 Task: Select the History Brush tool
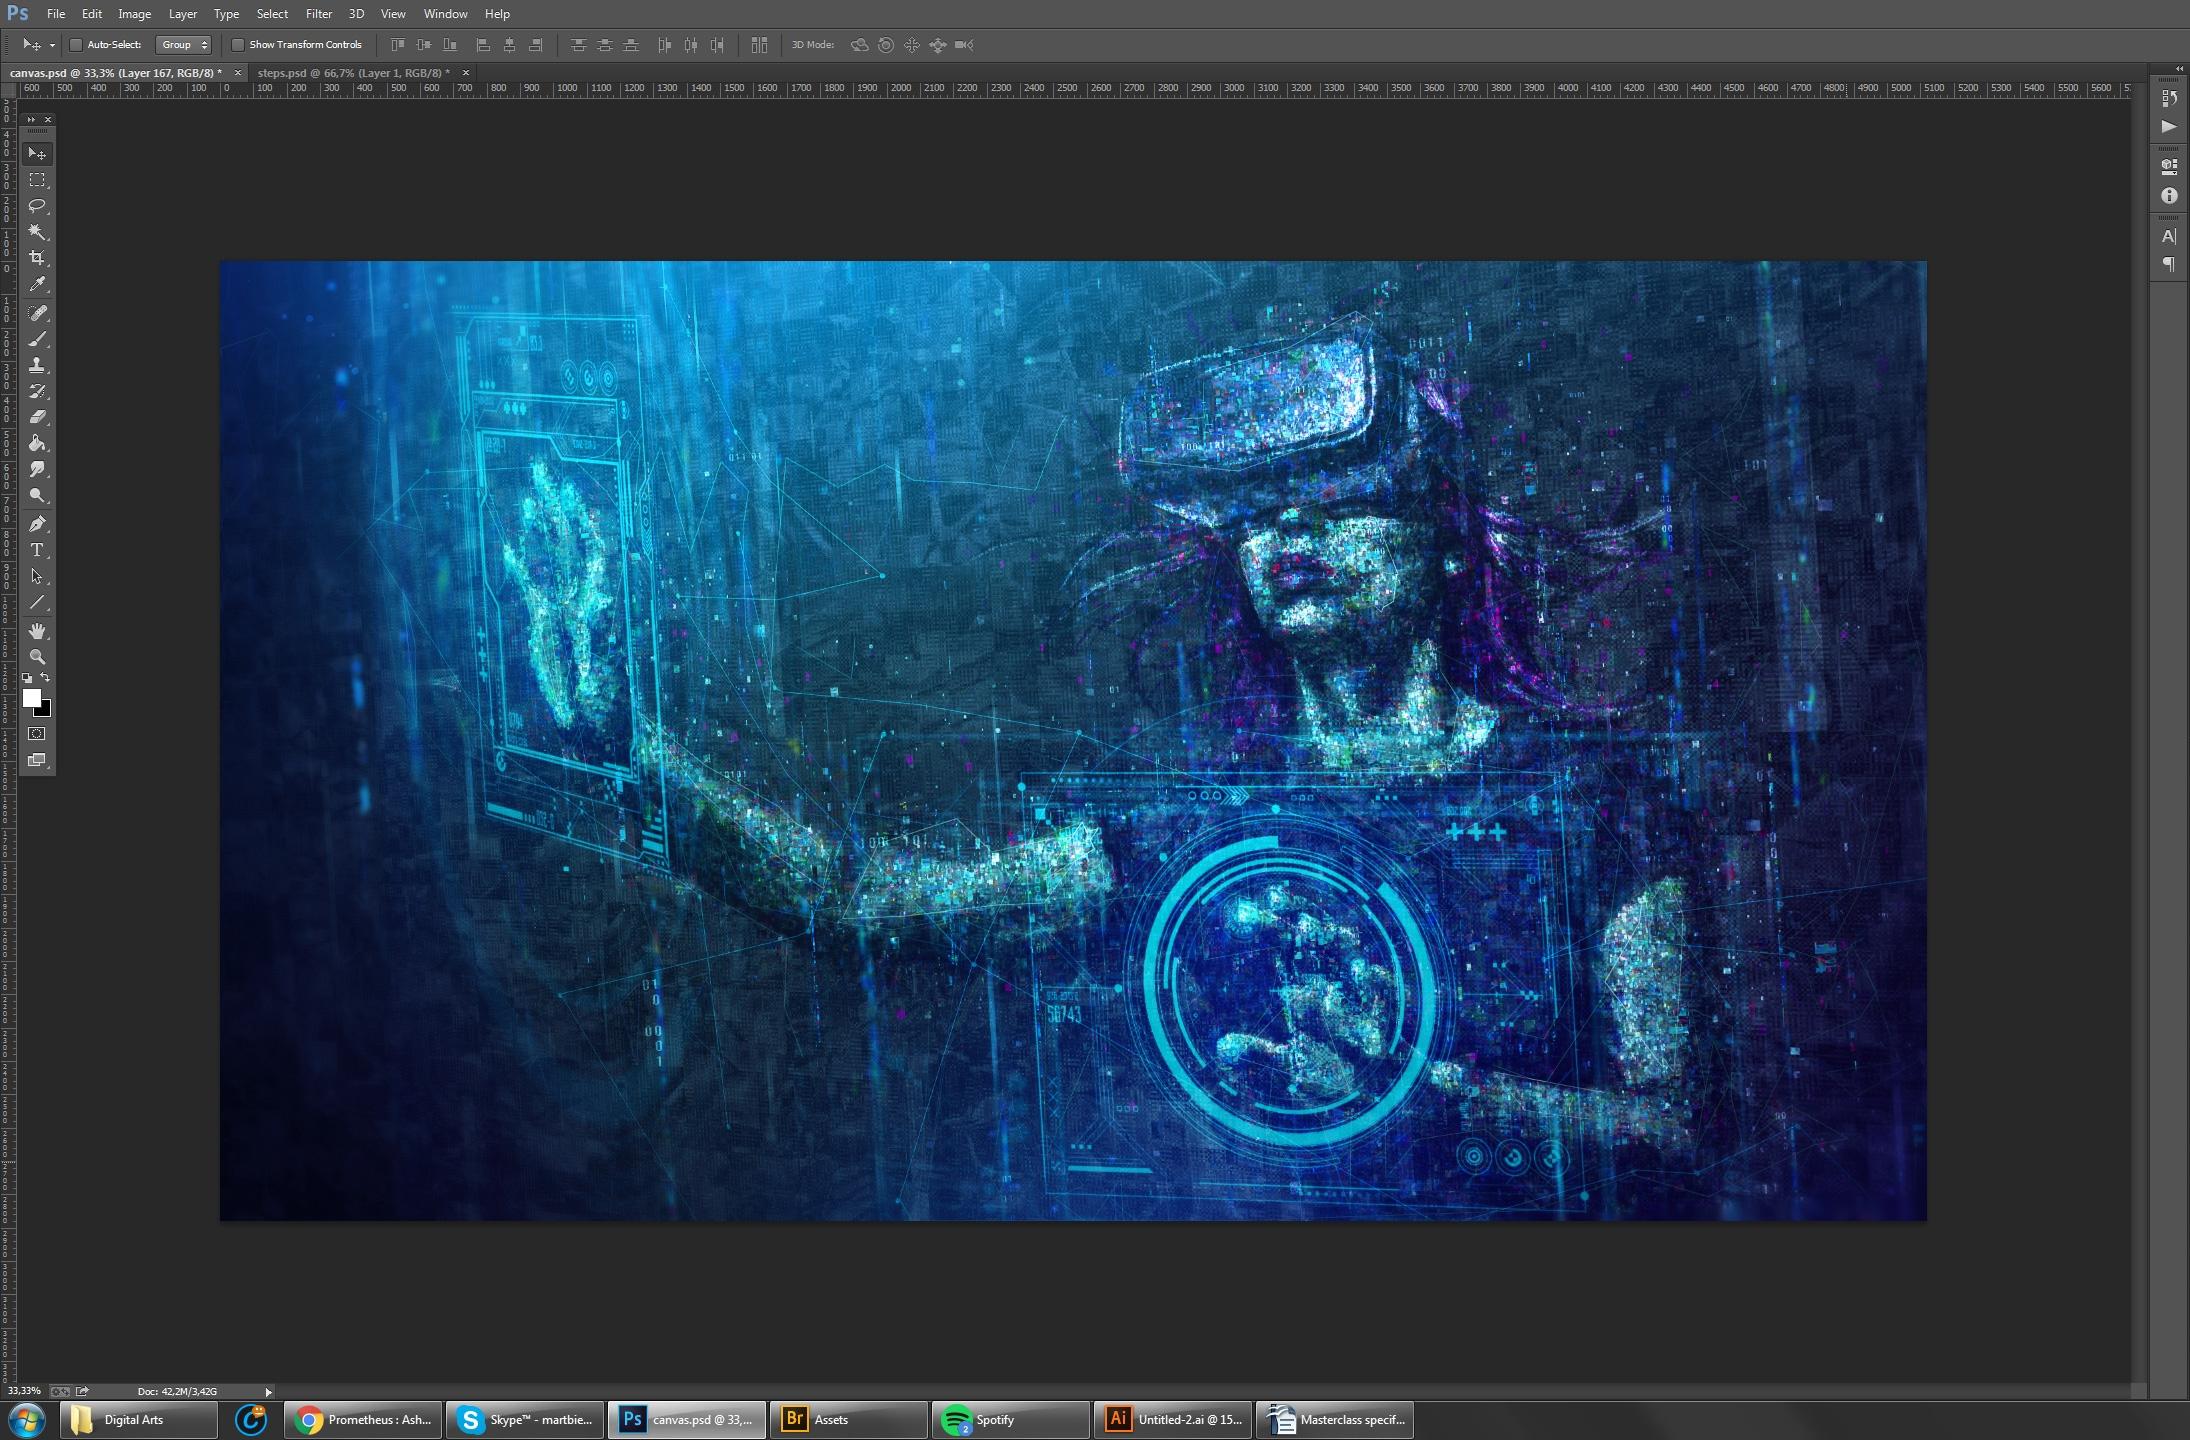(37, 391)
